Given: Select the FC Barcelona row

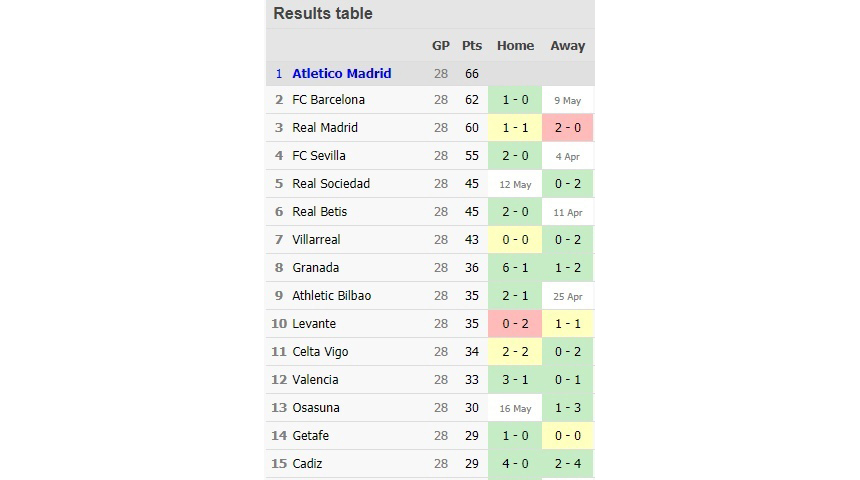Looking at the screenshot, I should 430,100.
